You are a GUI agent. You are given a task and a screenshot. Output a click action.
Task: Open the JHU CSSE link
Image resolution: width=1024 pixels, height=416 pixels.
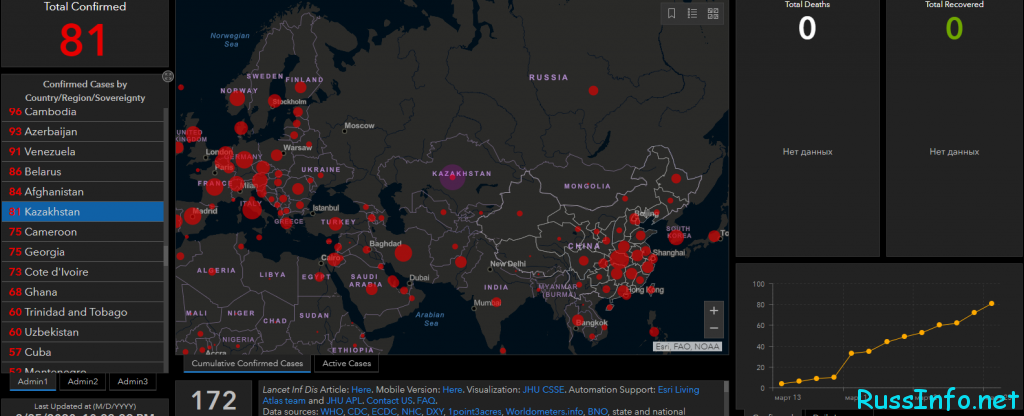541,389
